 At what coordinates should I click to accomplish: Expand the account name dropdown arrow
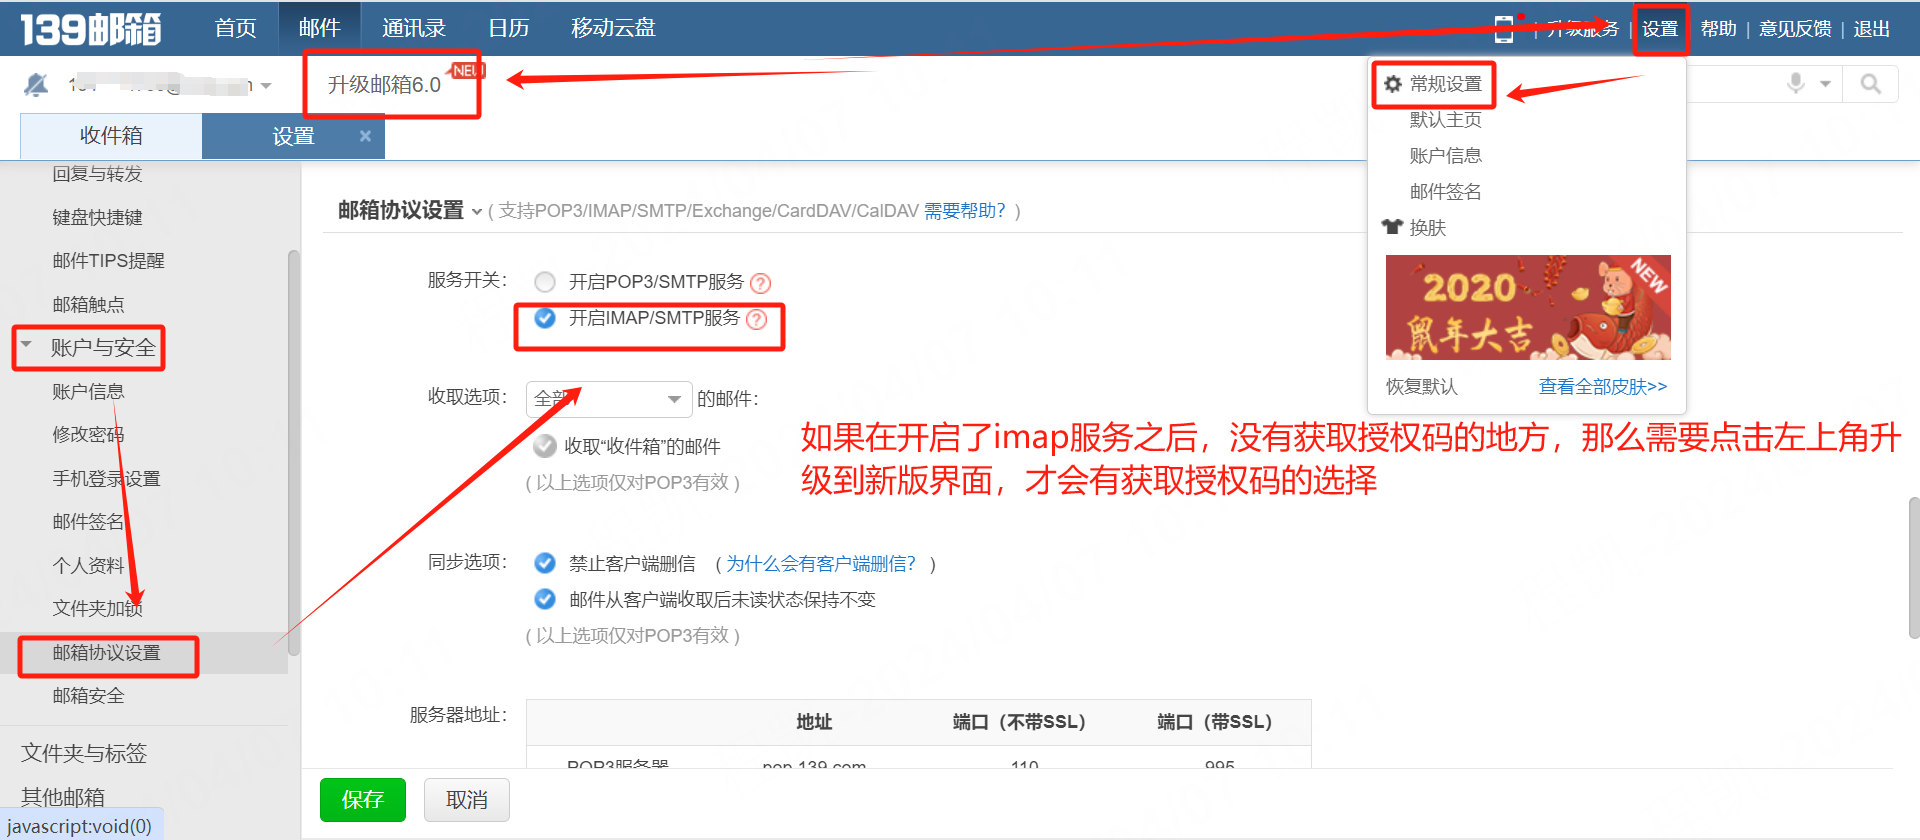click(x=266, y=86)
